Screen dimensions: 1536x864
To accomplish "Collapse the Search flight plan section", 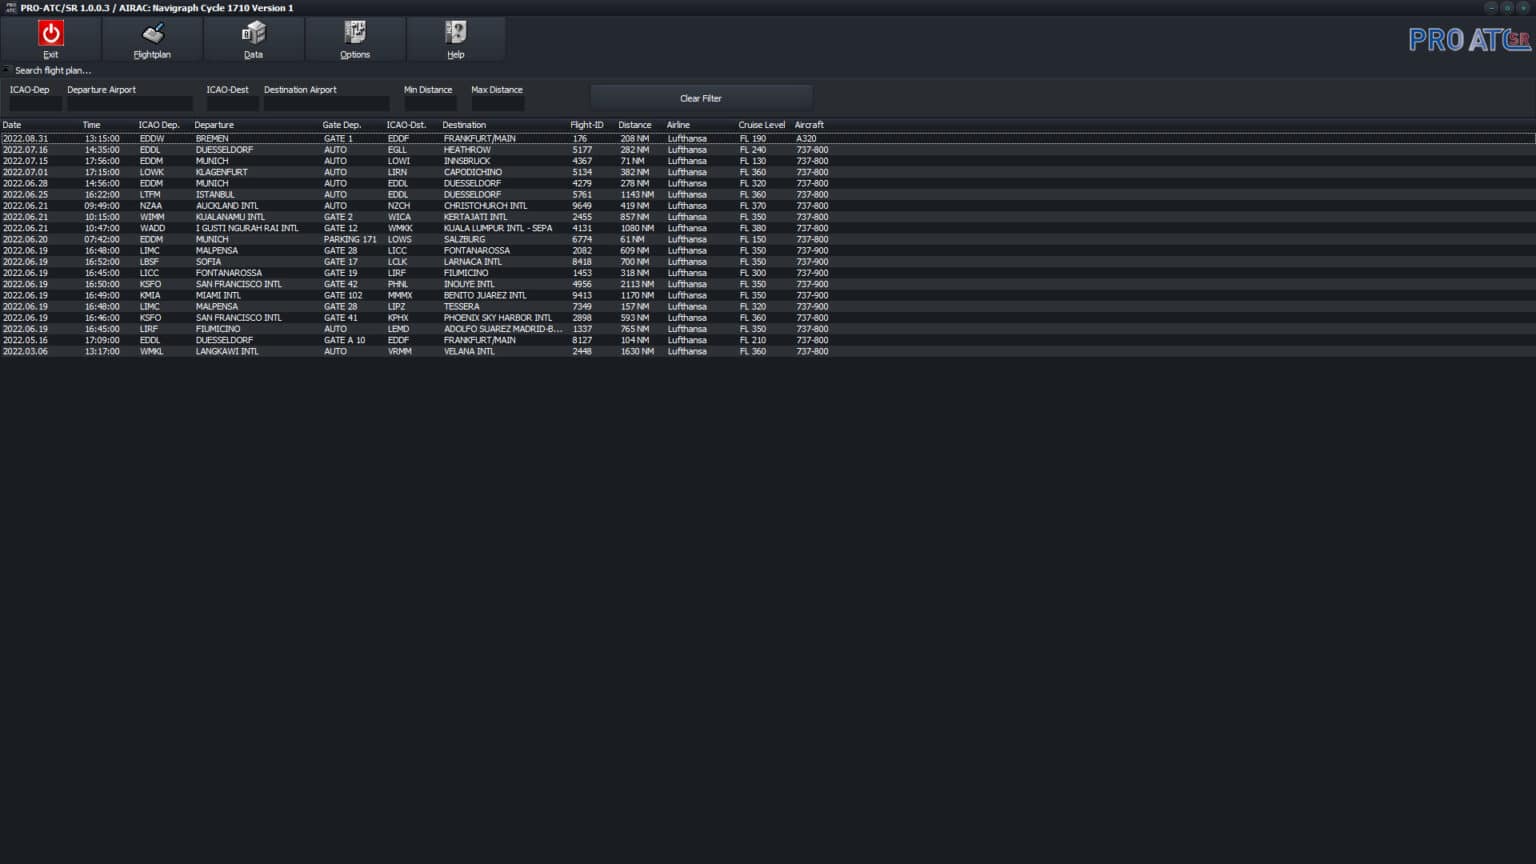I will coord(7,70).
